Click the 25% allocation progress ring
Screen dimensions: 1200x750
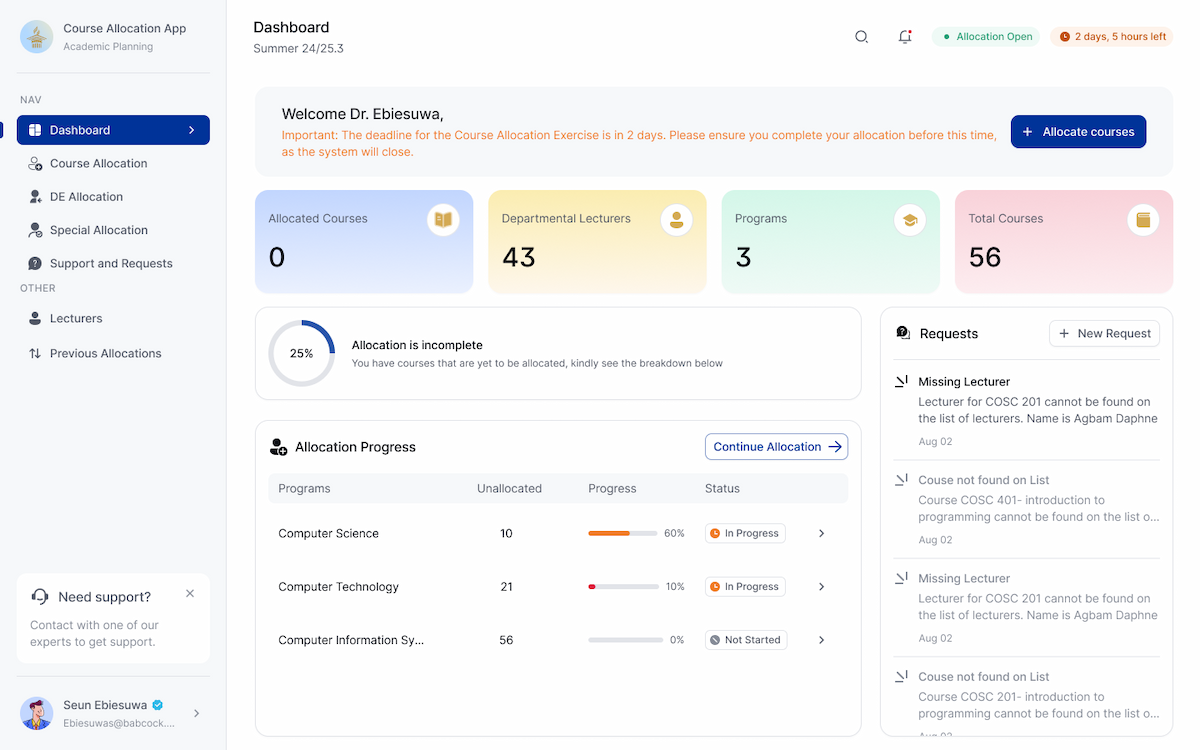click(x=301, y=353)
